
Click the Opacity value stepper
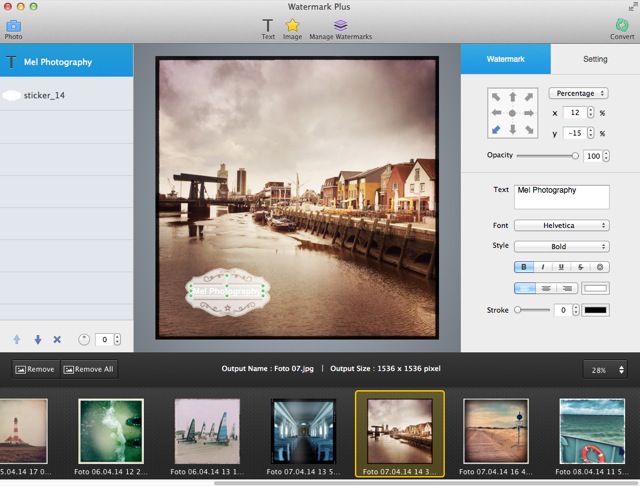[606, 156]
